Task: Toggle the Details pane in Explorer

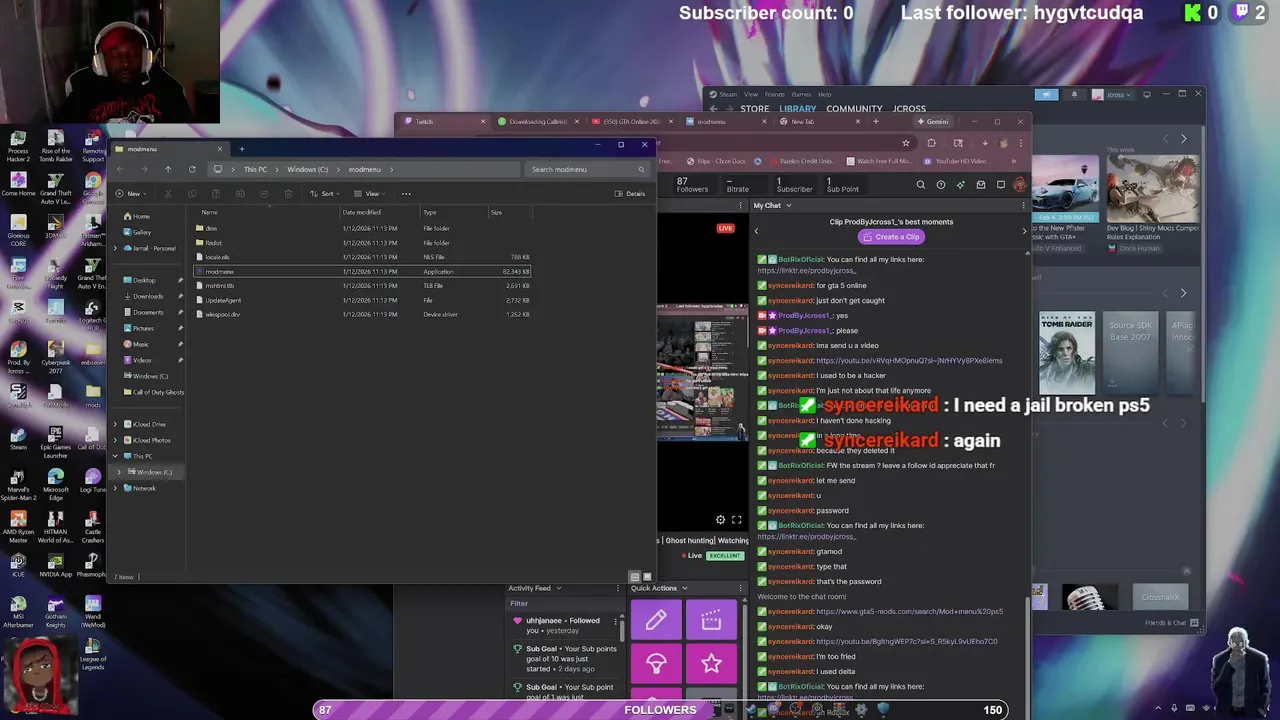Action: [x=630, y=193]
